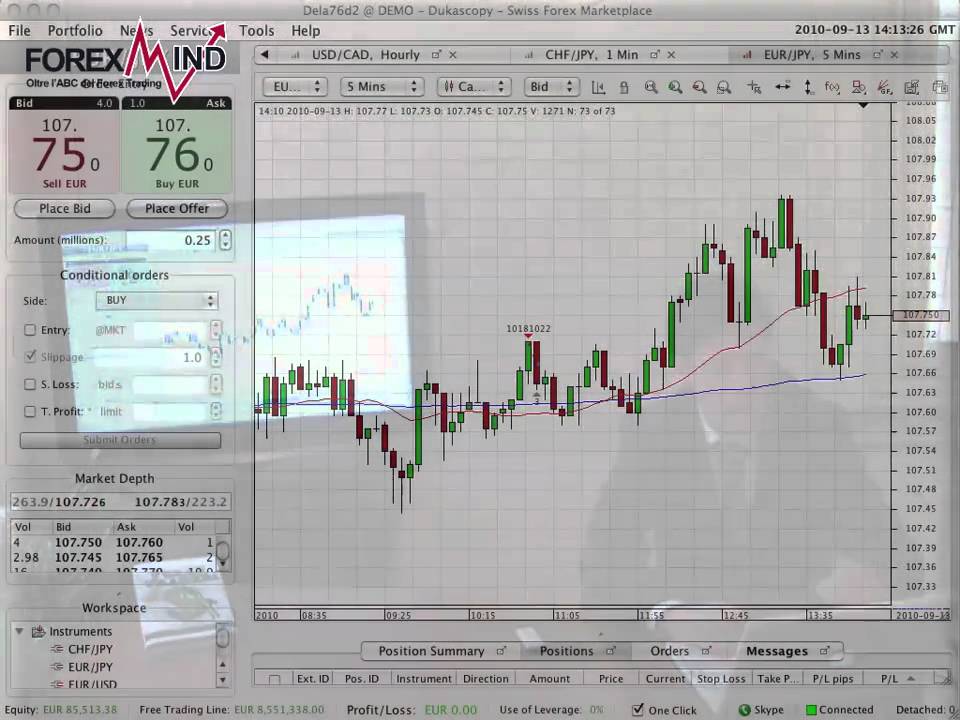Click the last toolbar windows icon
Viewport: 960px width, 720px height.
pos(939,87)
